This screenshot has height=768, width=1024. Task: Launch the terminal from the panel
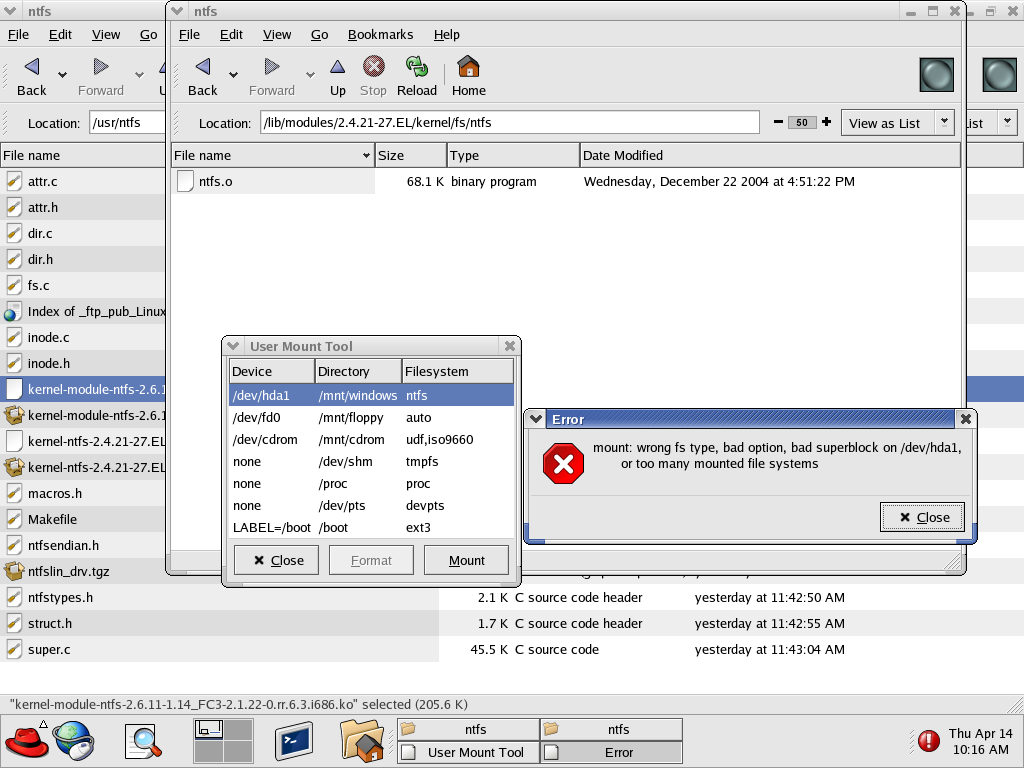pos(294,741)
